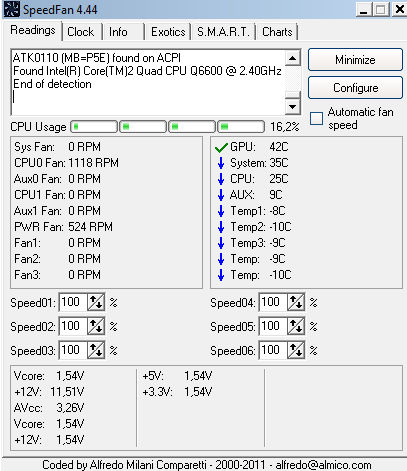The width and height of the screenshot is (407, 471).
Task: Enable Automatic fan speed checkbox
Action: (x=316, y=118)
